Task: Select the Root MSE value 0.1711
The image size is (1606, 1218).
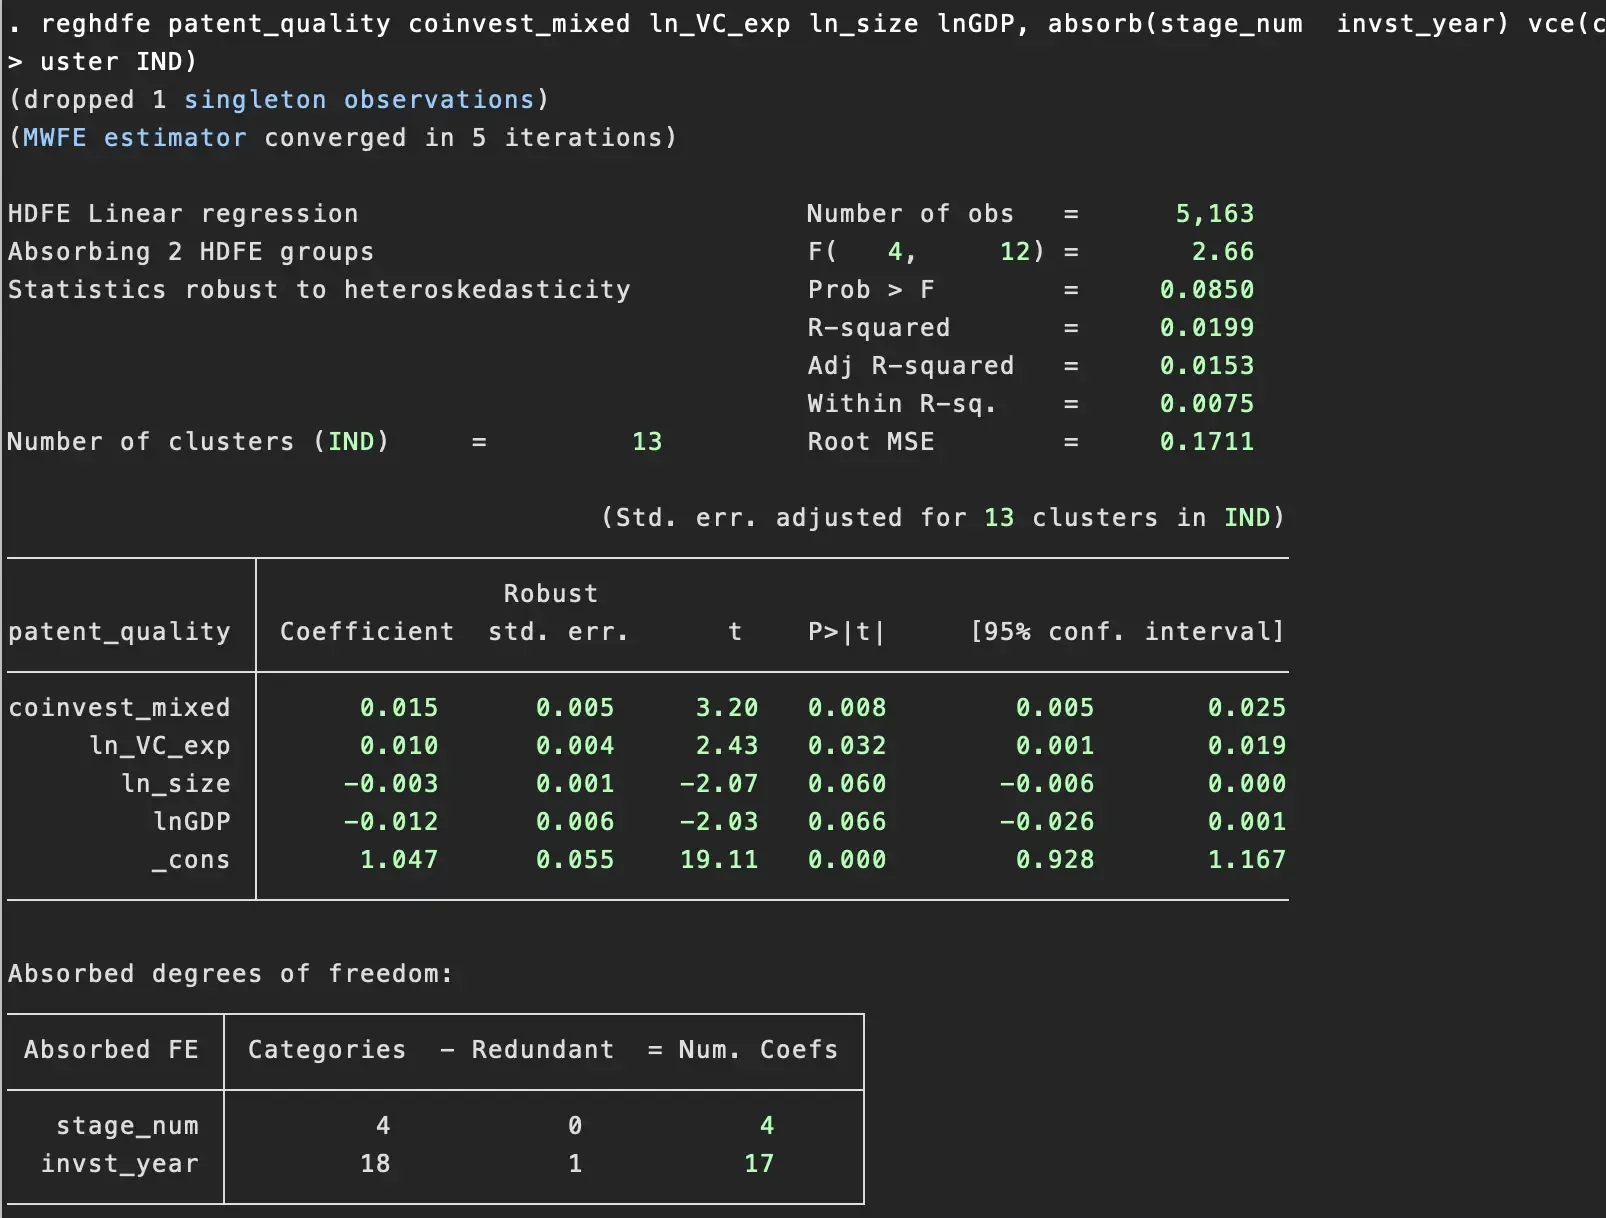Action: coord(1206,442)
